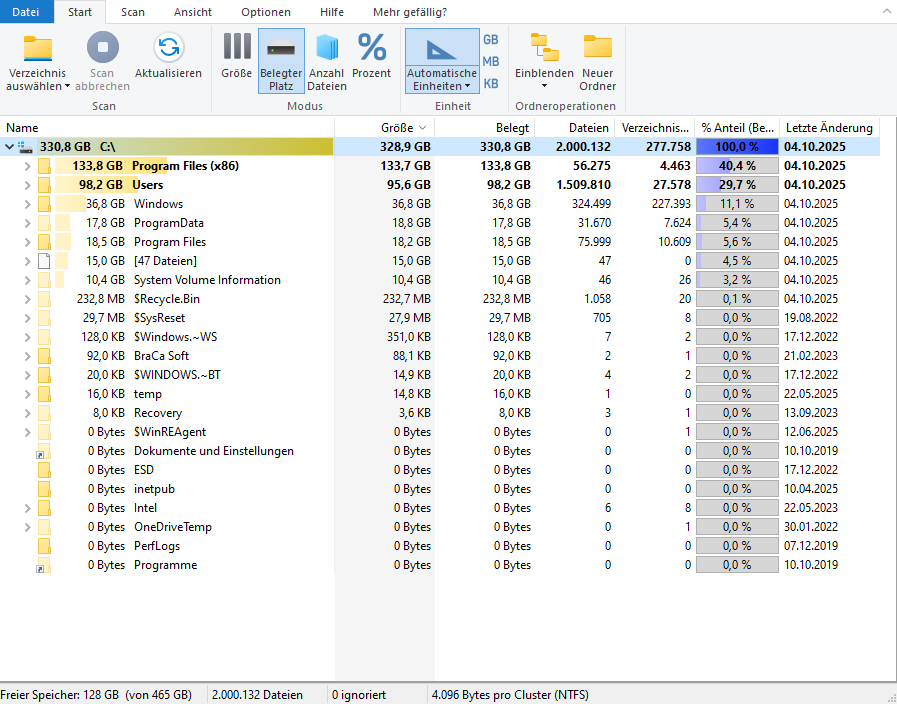The width and height of the screenshot is (897, 704).
Task: Click the [47 Dateien] file icon
Action: click(x=44, y=261)
